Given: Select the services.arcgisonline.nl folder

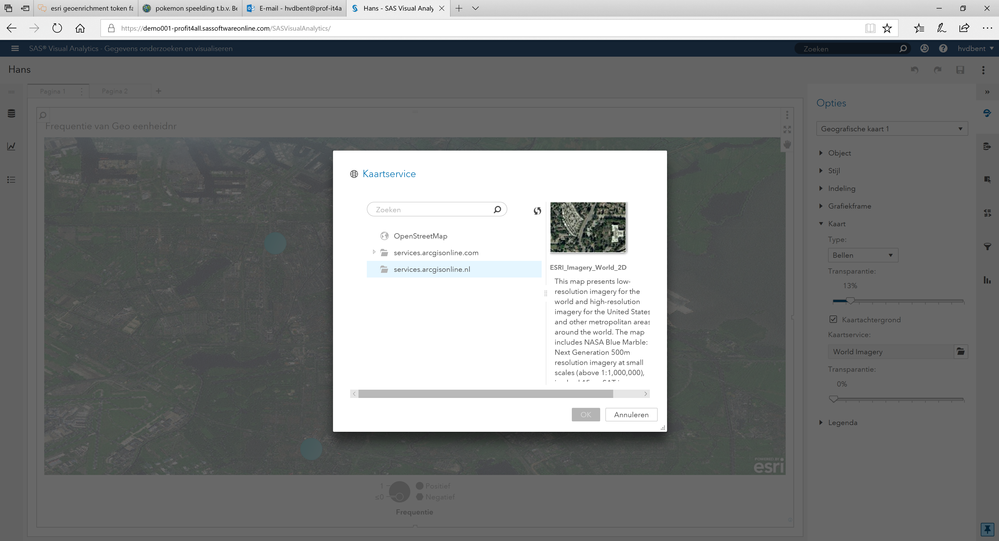Looking at the screenshot, I should tap(454, 270).
